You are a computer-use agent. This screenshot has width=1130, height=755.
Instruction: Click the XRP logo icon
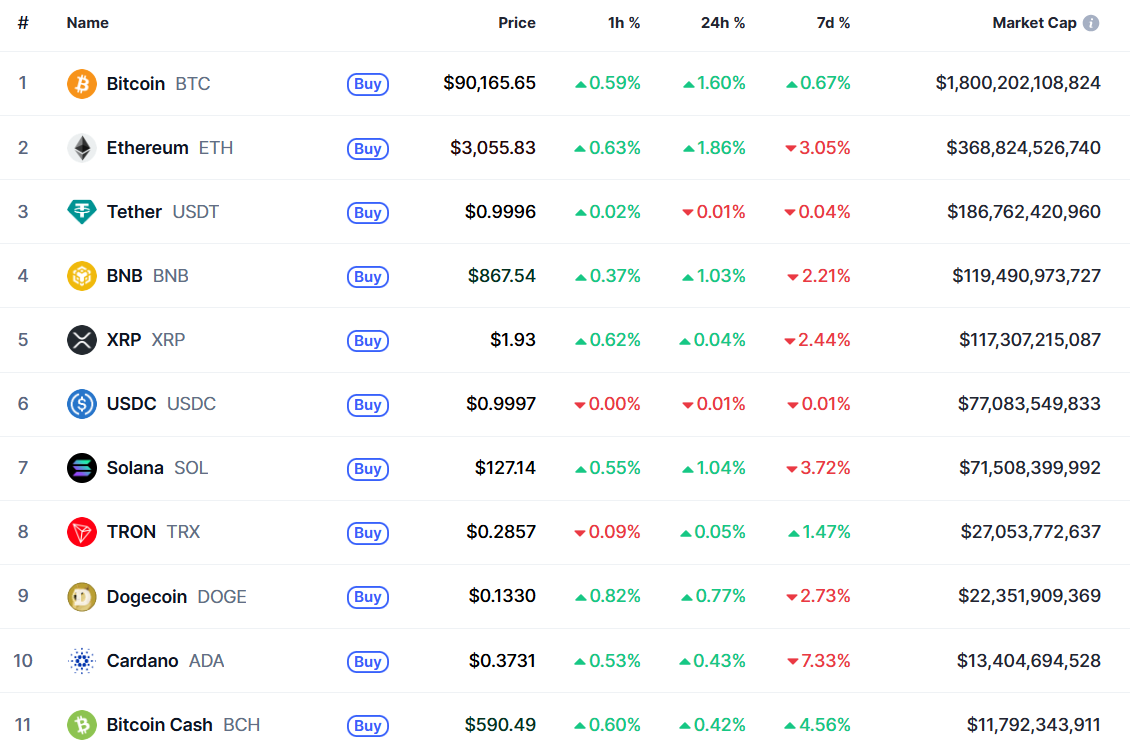coord(82,340)
